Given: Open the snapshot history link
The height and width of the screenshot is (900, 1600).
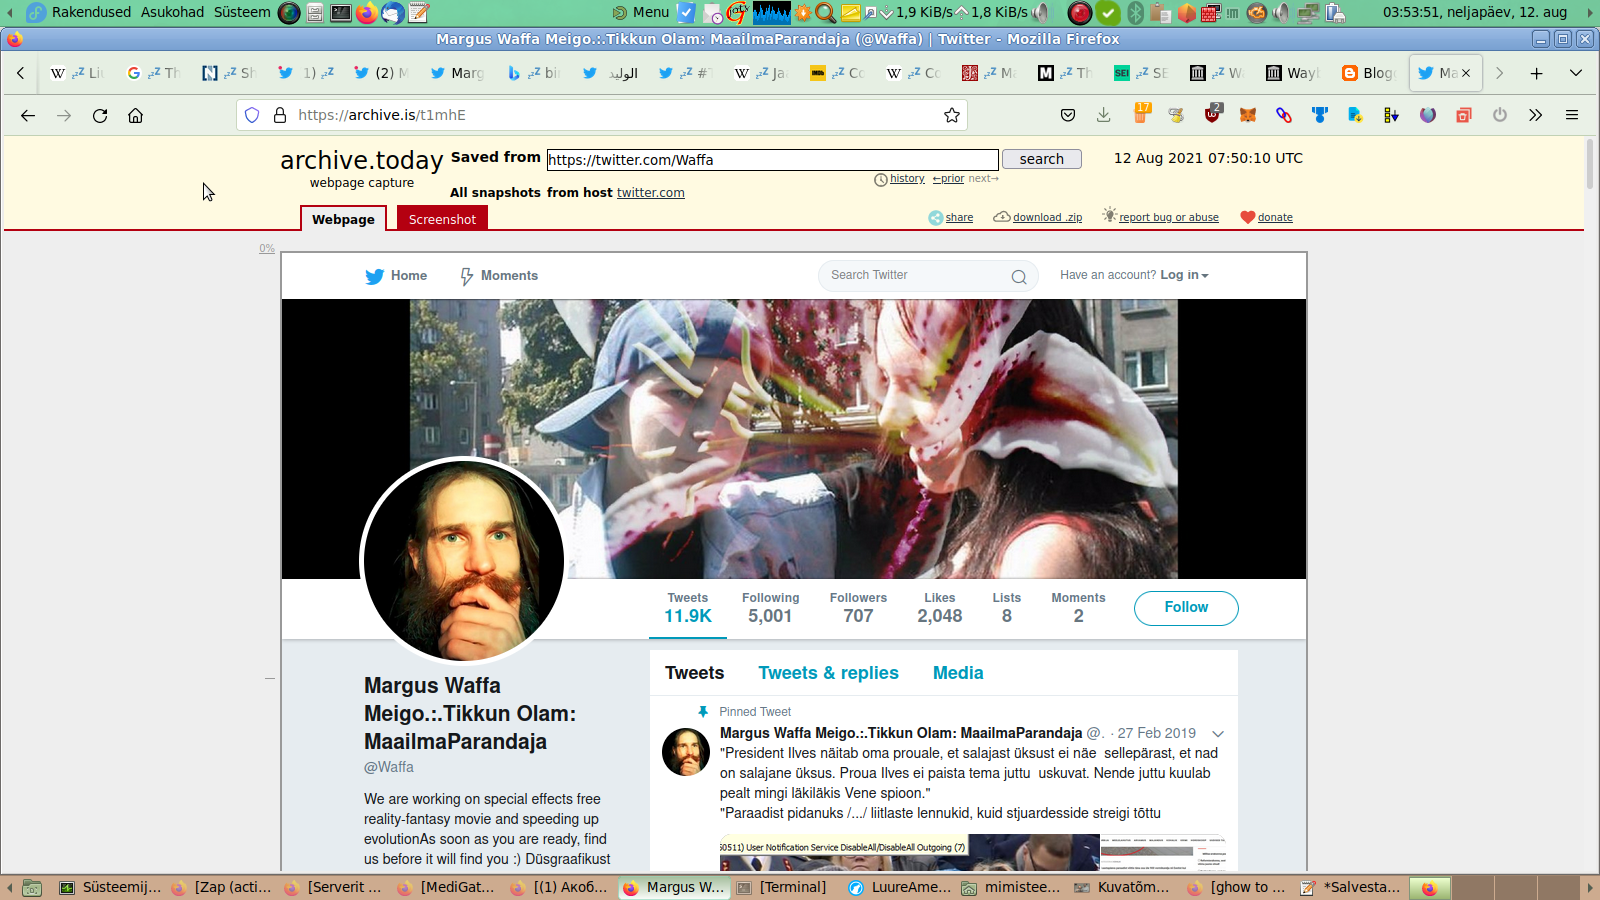Looking at the screenshot, I should coord(907,178).
